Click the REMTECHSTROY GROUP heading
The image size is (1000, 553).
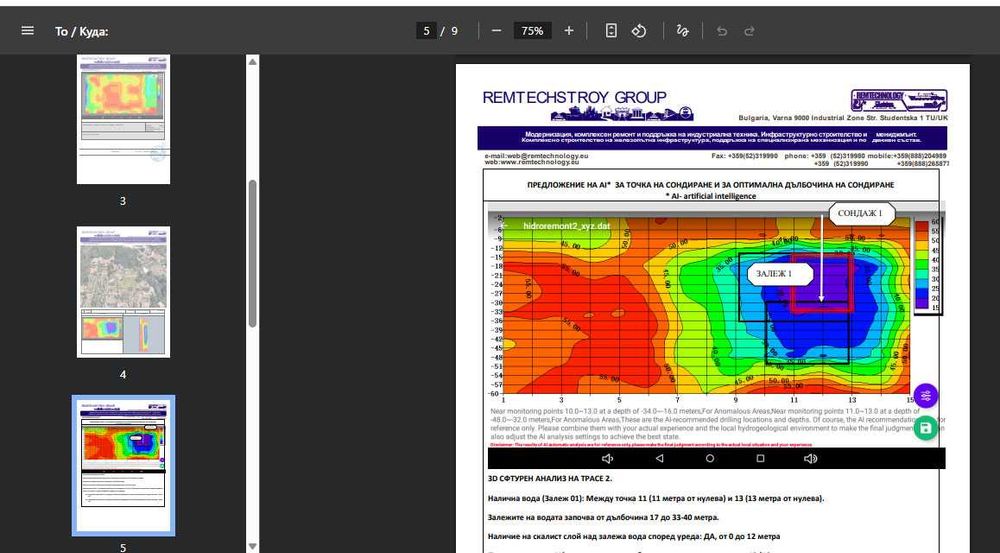coord(575,98)
